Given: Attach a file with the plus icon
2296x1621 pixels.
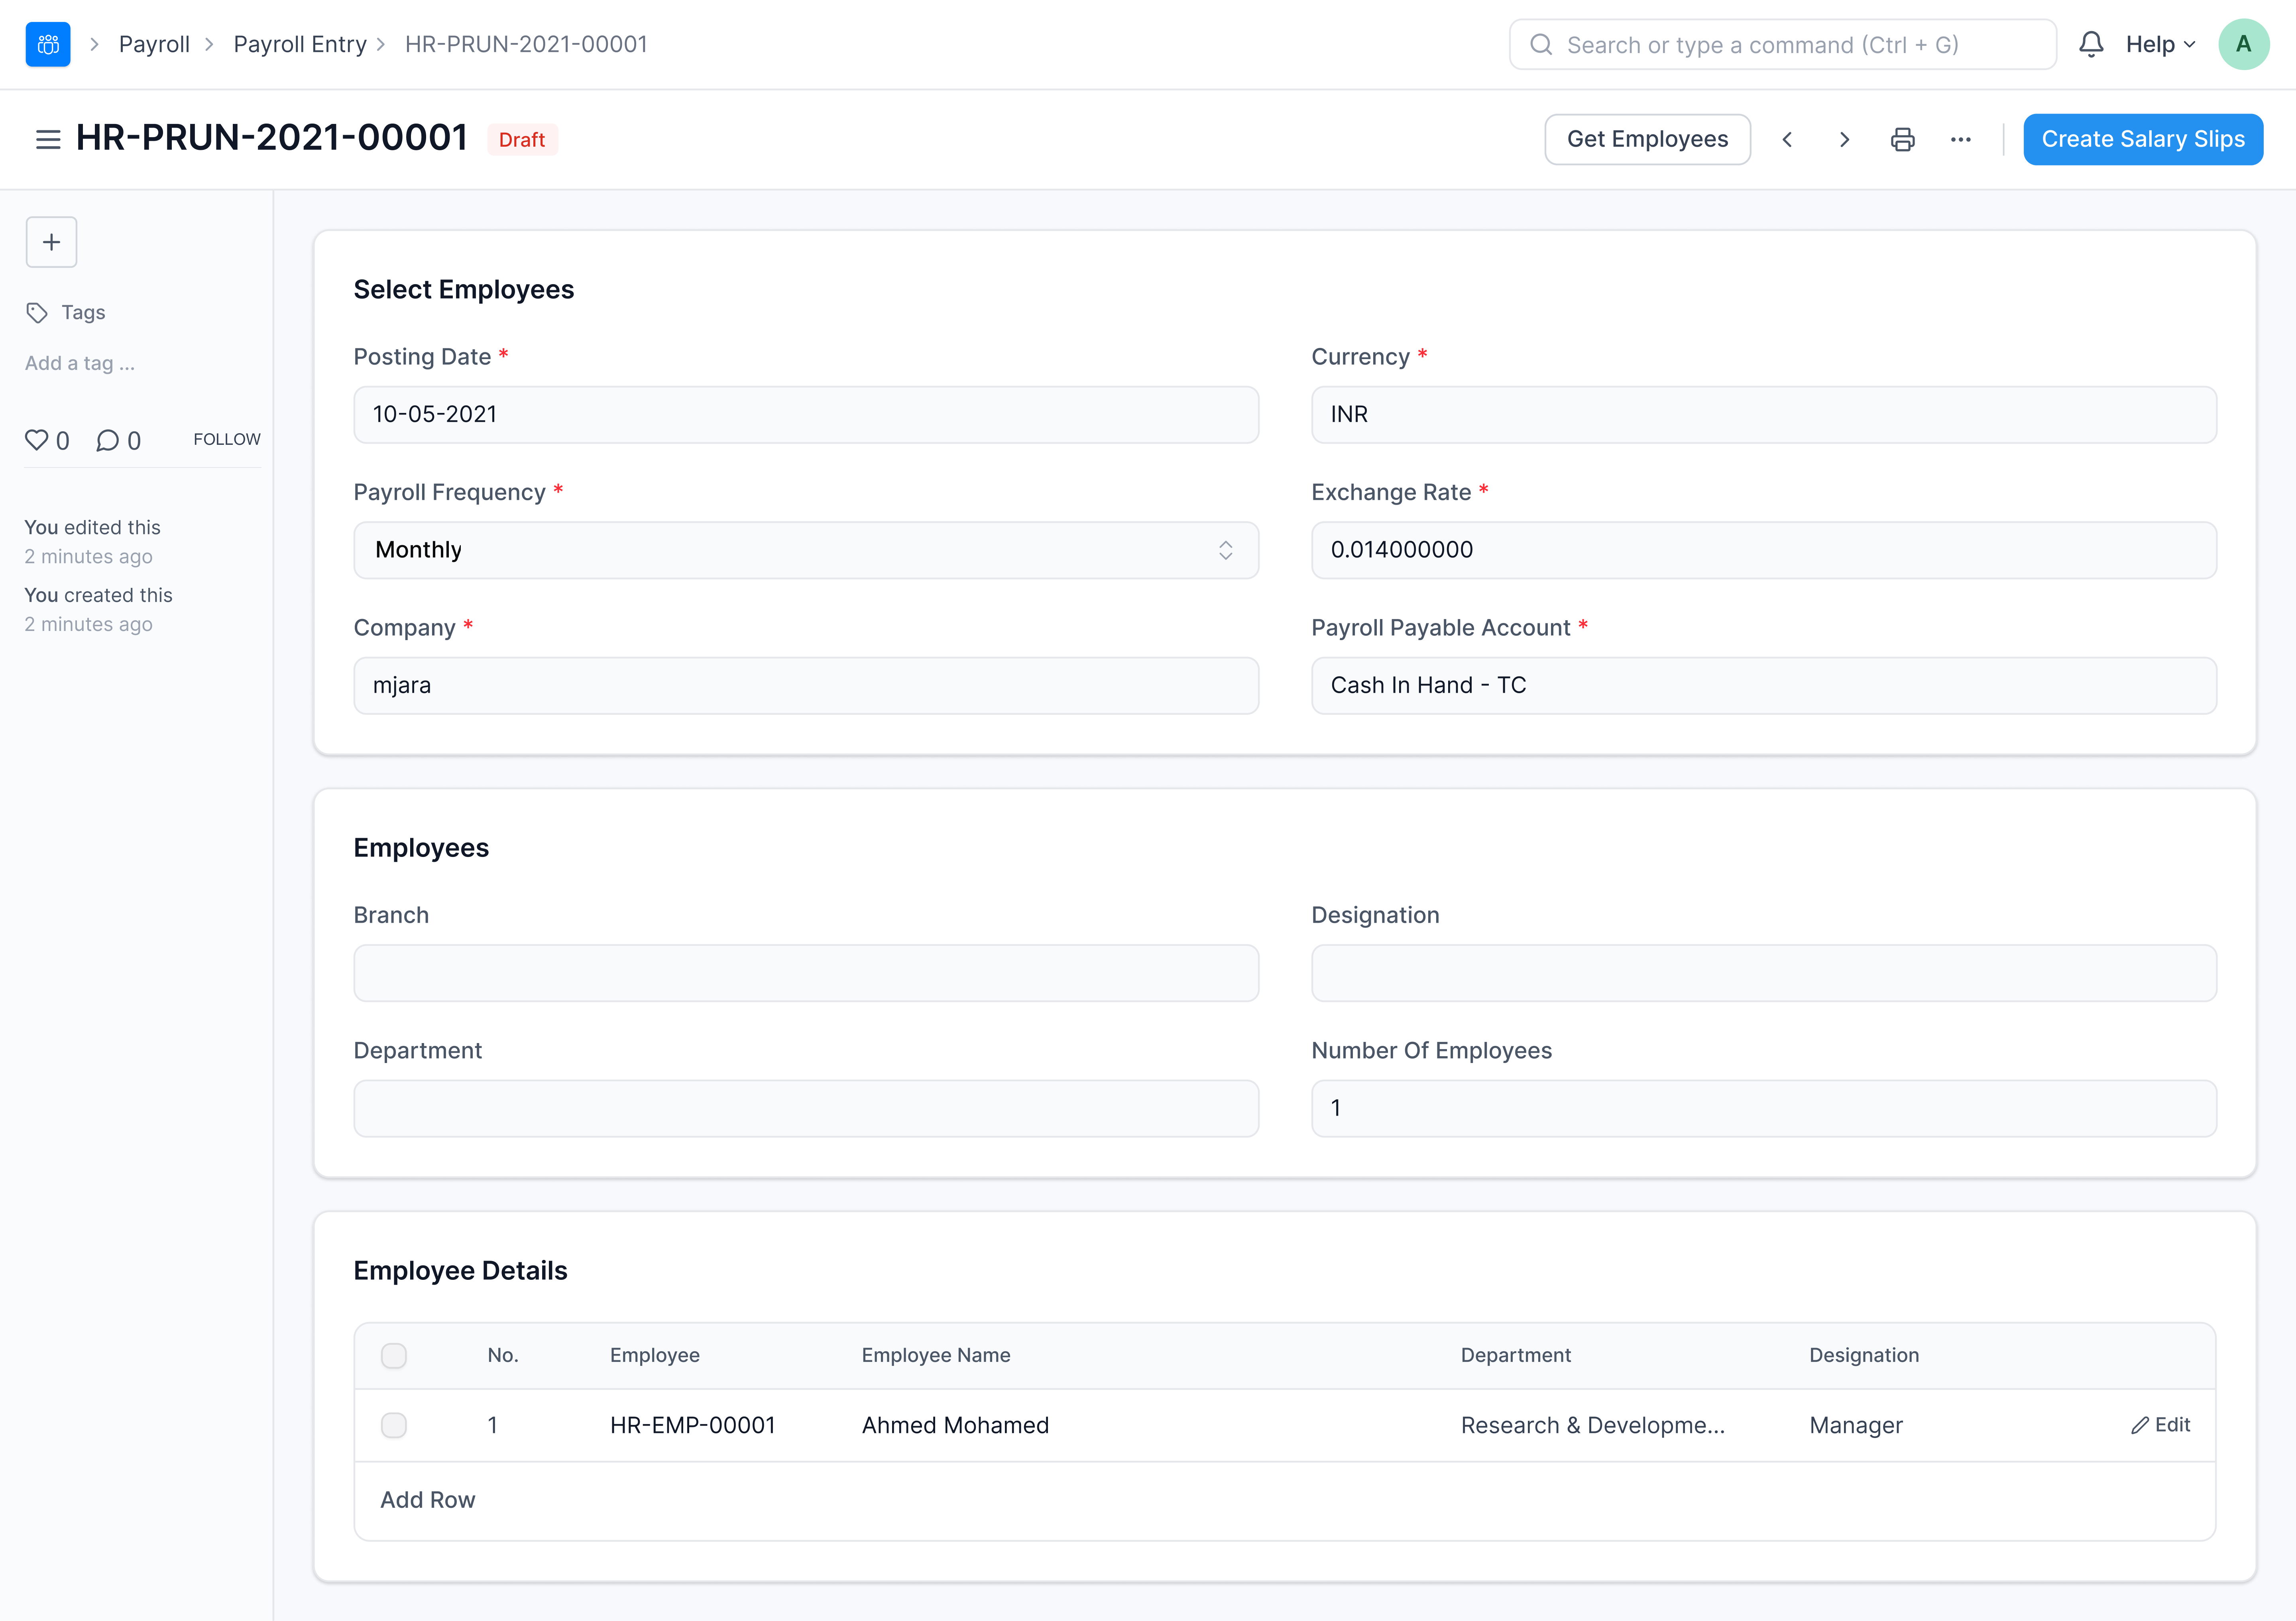Looking at the screenshot, I should click(x=51, y=242).
